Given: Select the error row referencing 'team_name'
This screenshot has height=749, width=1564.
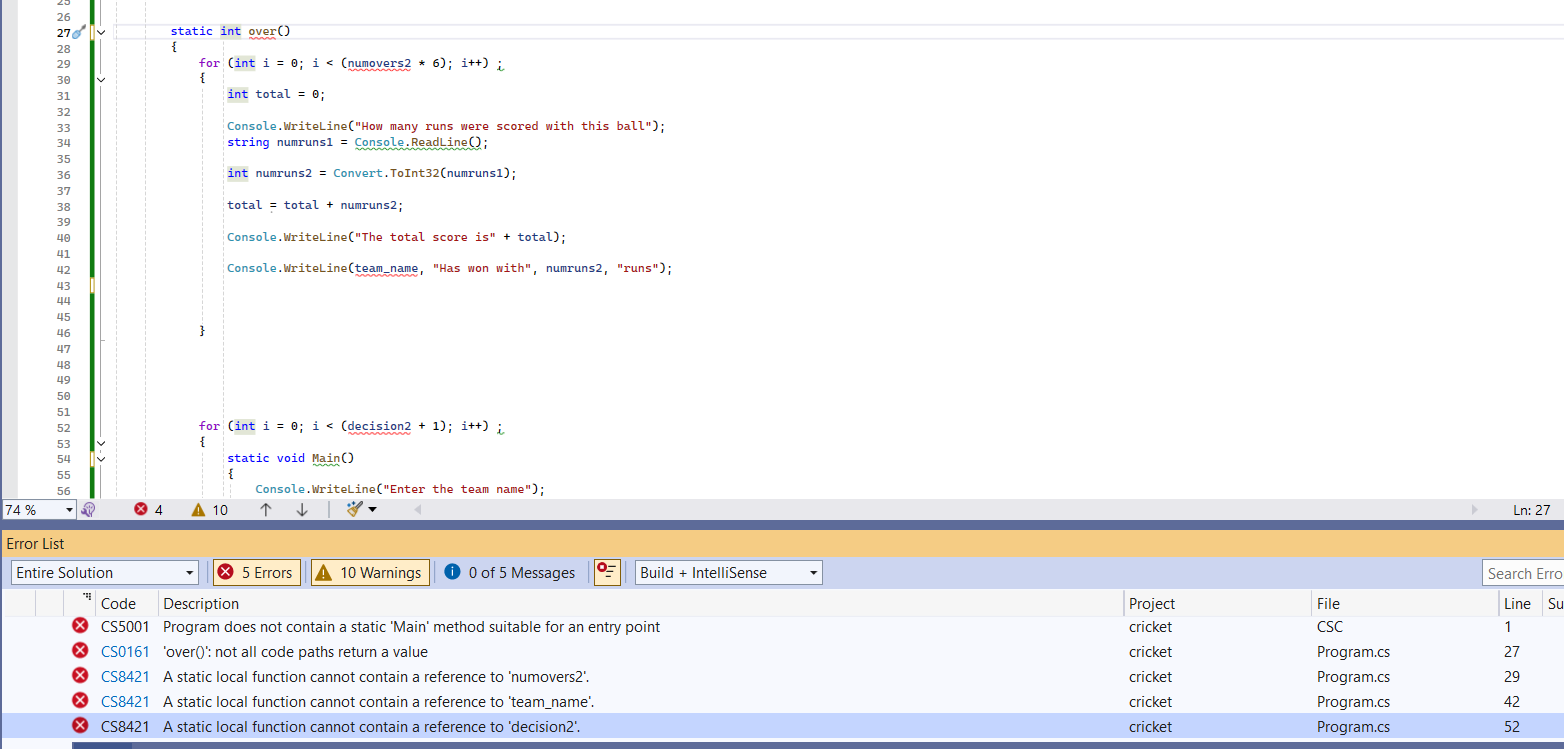Looking at the screenshot, I should pyautogui.click(x=782, y=702).
